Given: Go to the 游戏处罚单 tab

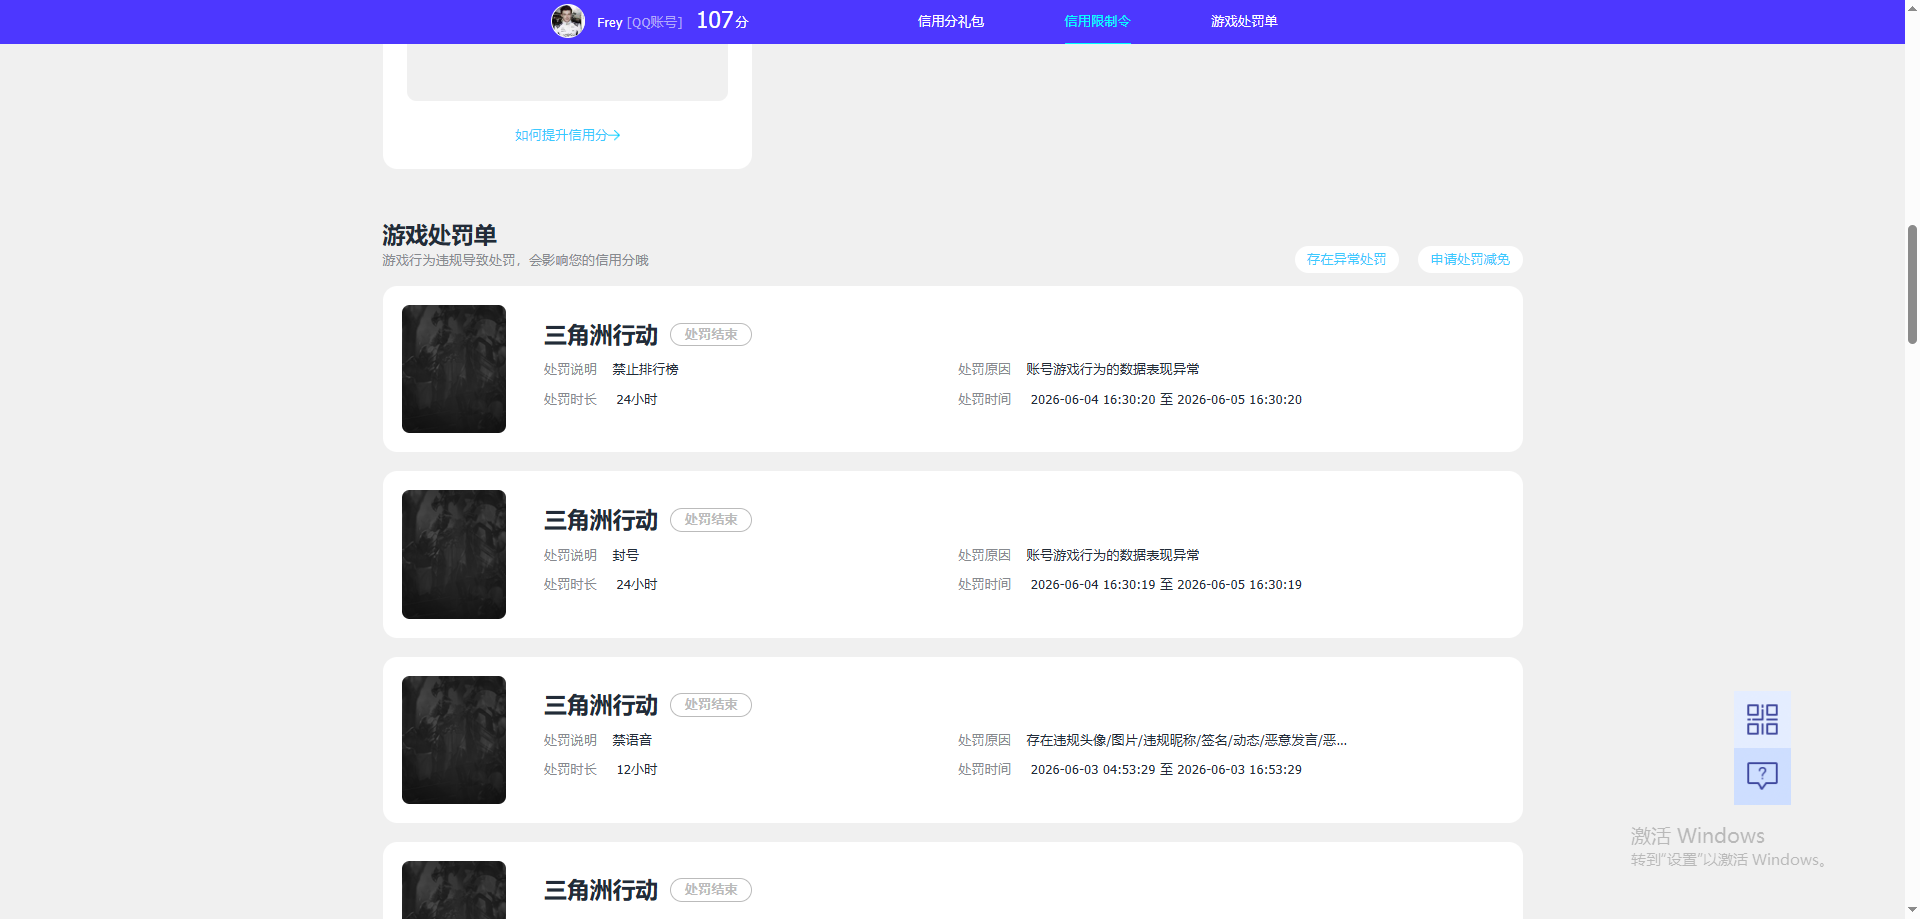Looking at the screenshot, I should pos(1244,21).
